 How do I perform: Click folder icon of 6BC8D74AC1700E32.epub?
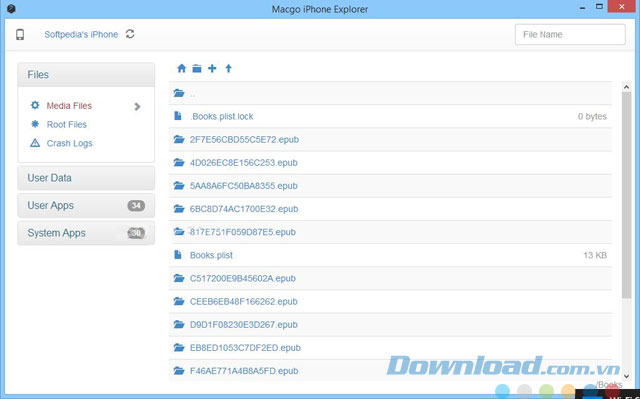179,209
